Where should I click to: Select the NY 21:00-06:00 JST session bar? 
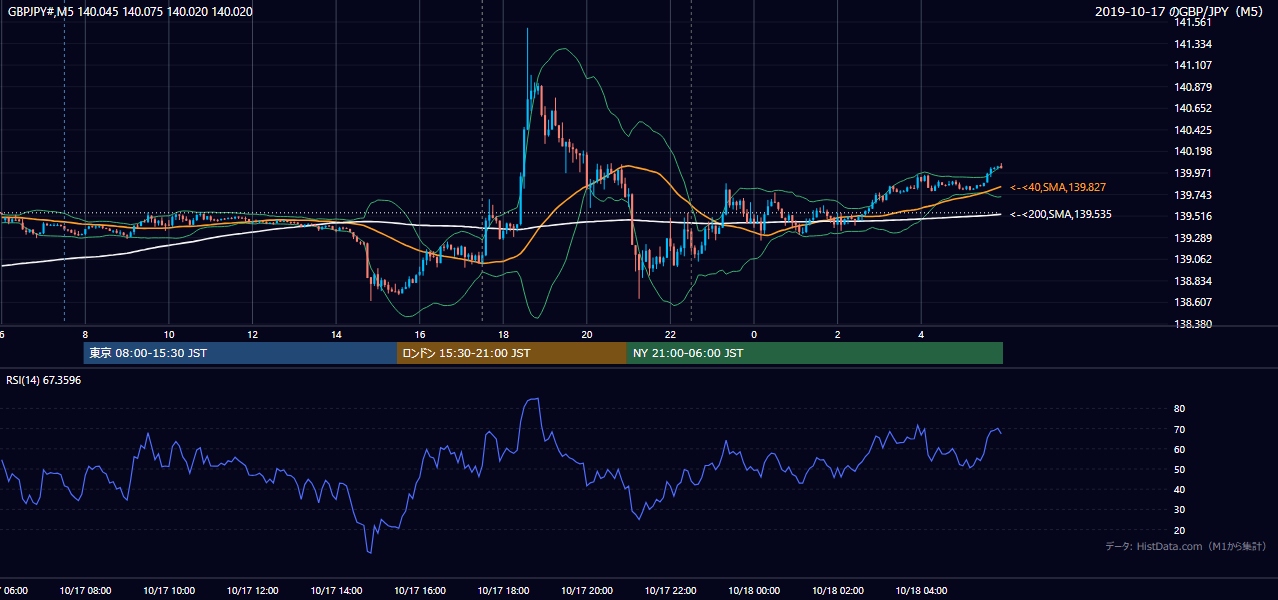815,353
